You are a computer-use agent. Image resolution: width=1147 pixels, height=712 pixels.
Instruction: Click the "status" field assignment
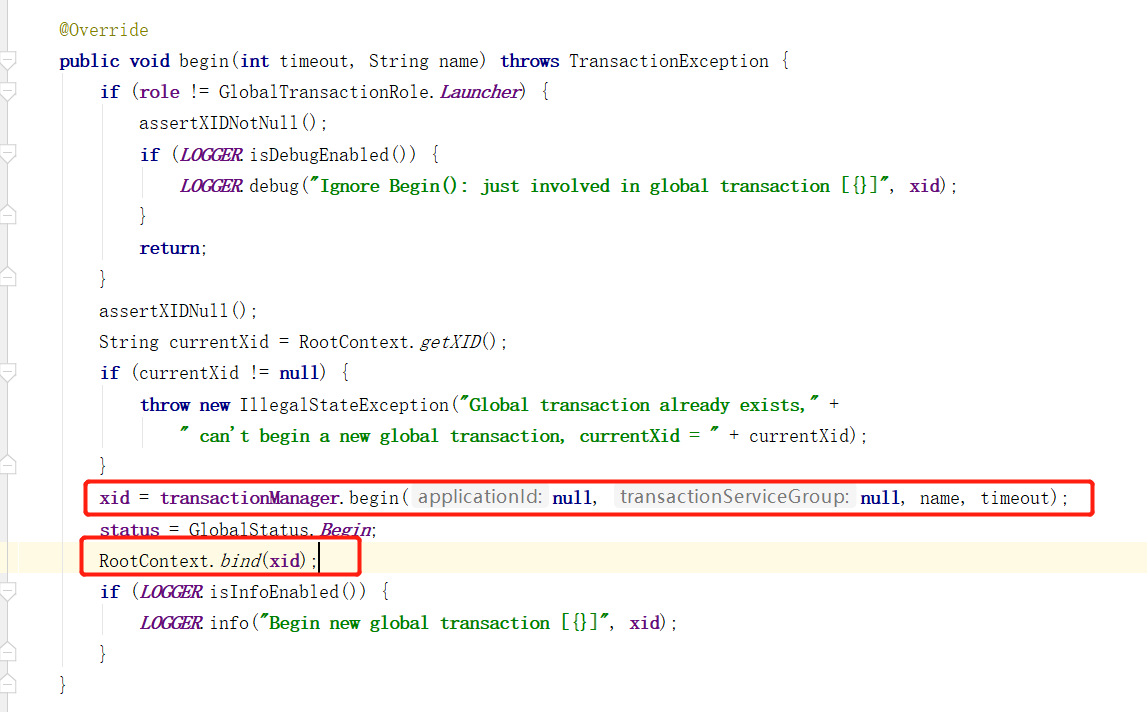tap(129, 530)
